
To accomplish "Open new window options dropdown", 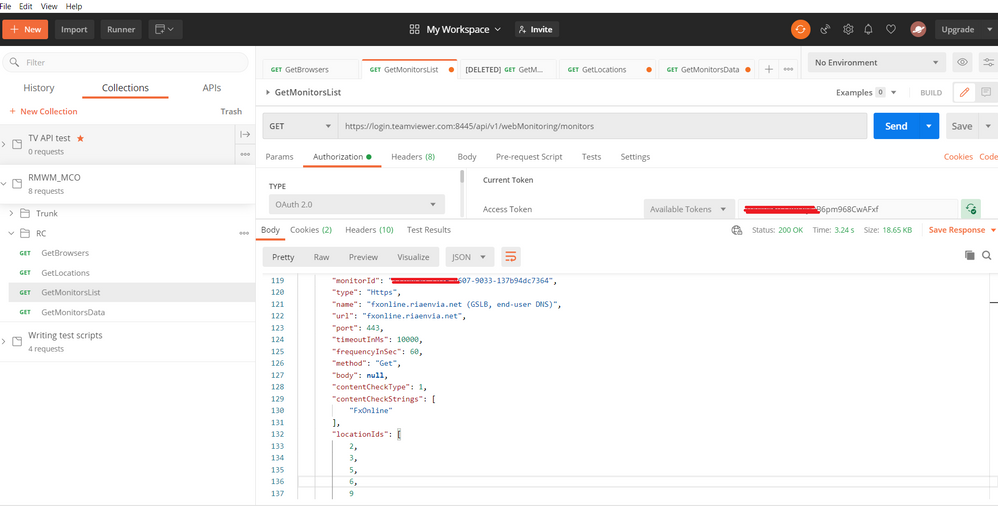I will point(165,29).
